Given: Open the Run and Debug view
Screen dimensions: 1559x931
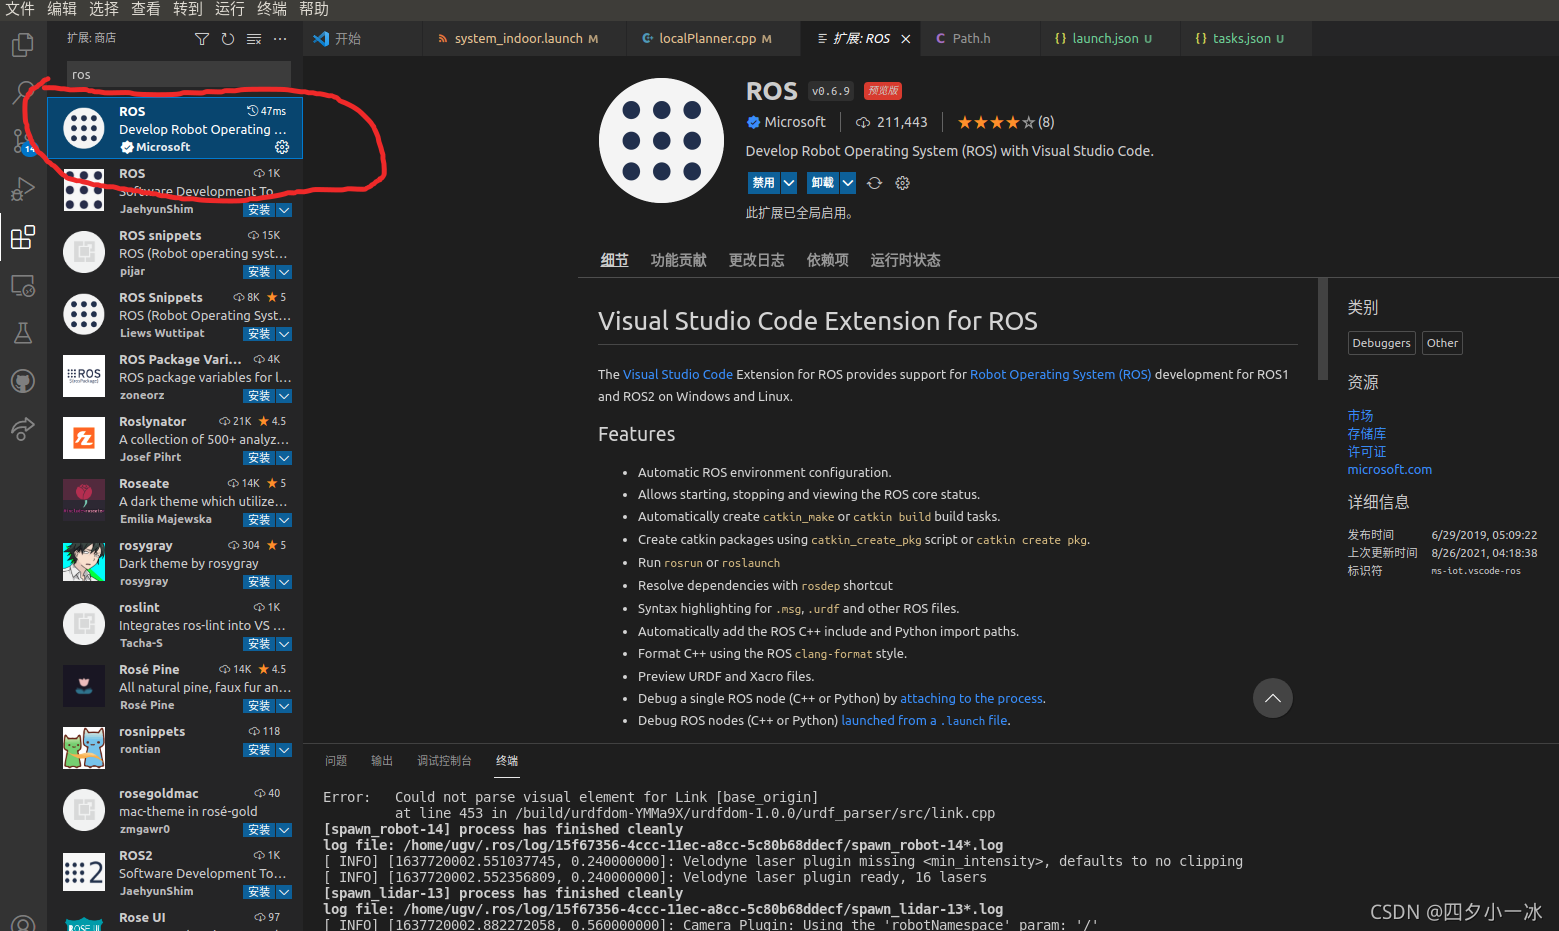Looking at the screenshot, I should (22, 189).
